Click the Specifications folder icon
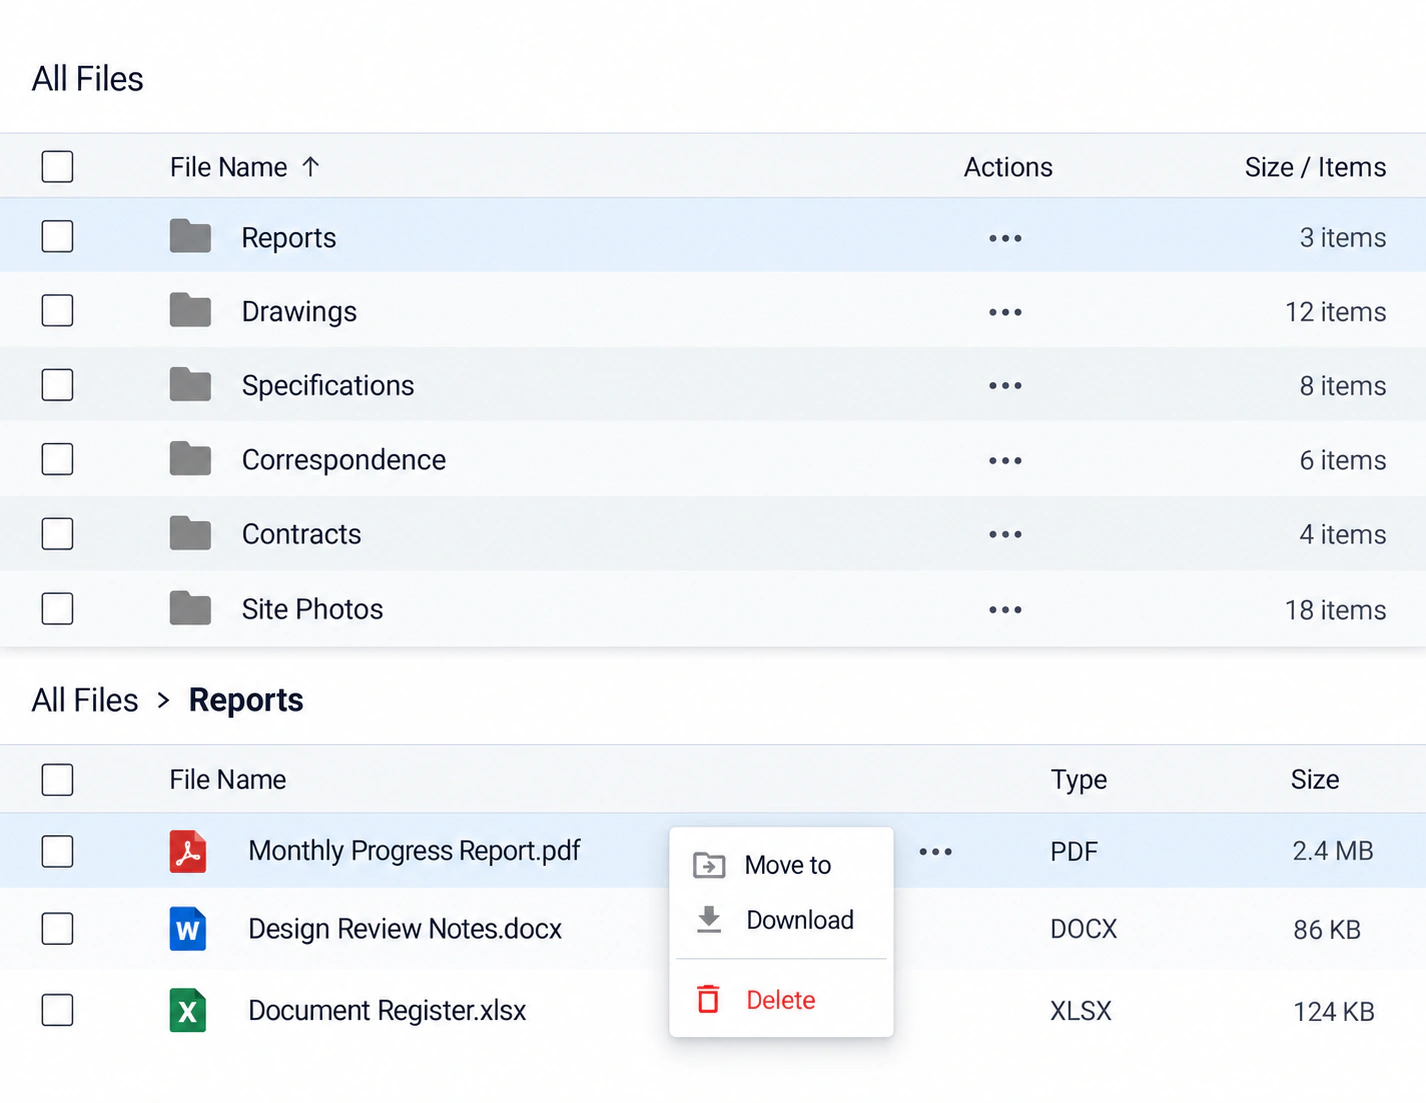The width and height of the screenshot is (1426, 1103). pos(190,385)
